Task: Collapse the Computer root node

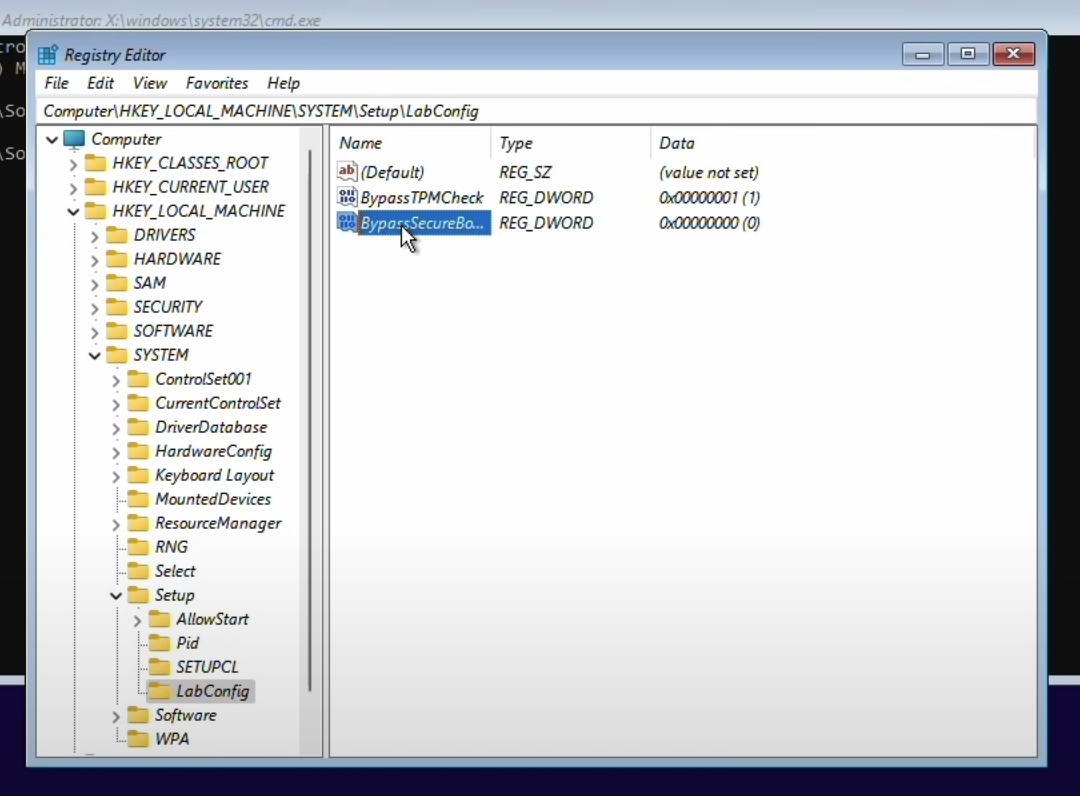Action: (x=52, y=140)
